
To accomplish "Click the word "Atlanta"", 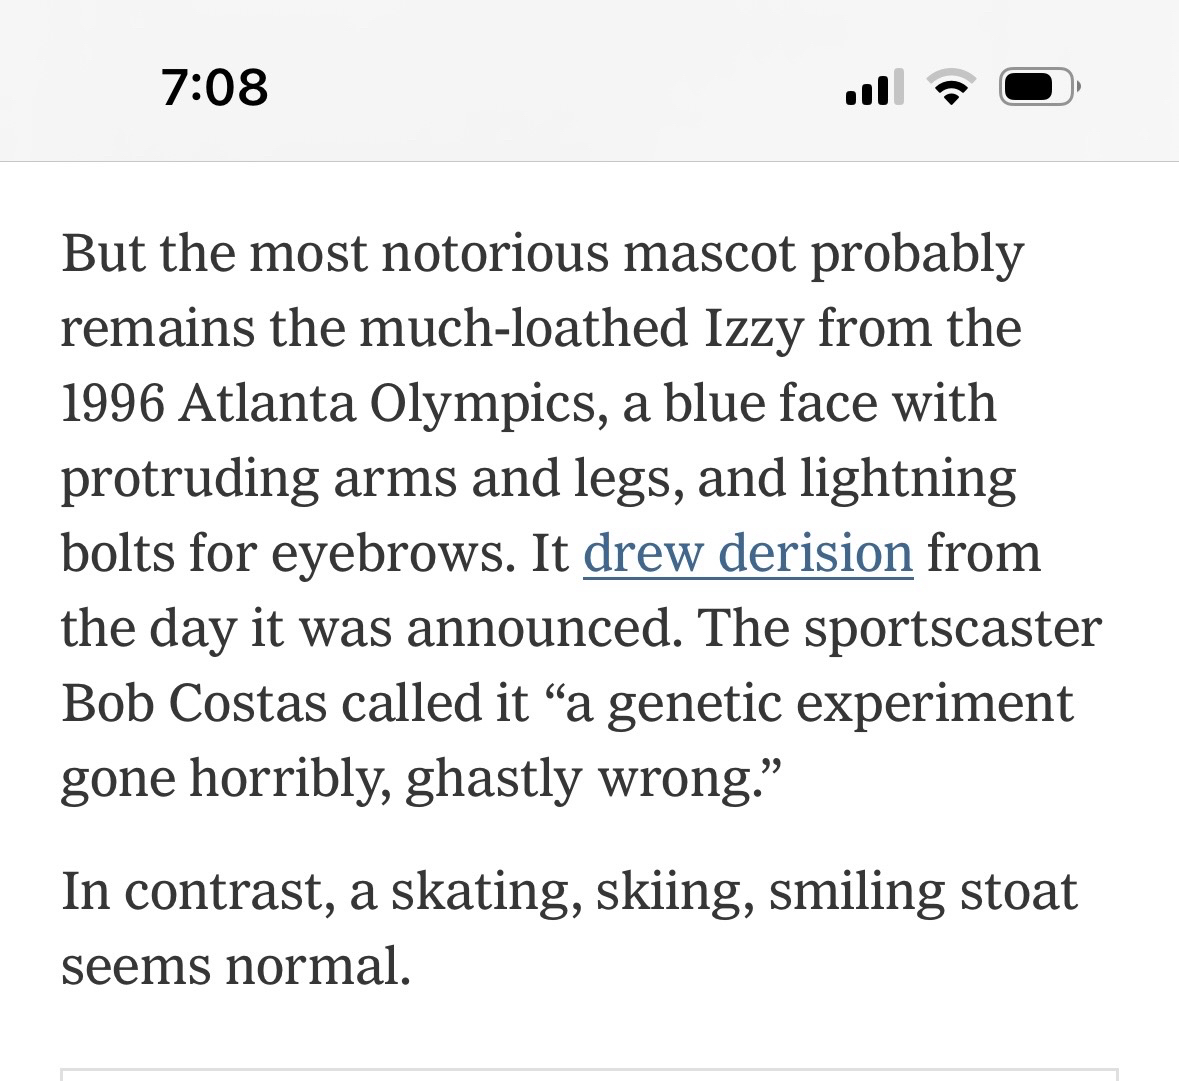I will pyautogui.click(x=266, y=403).
